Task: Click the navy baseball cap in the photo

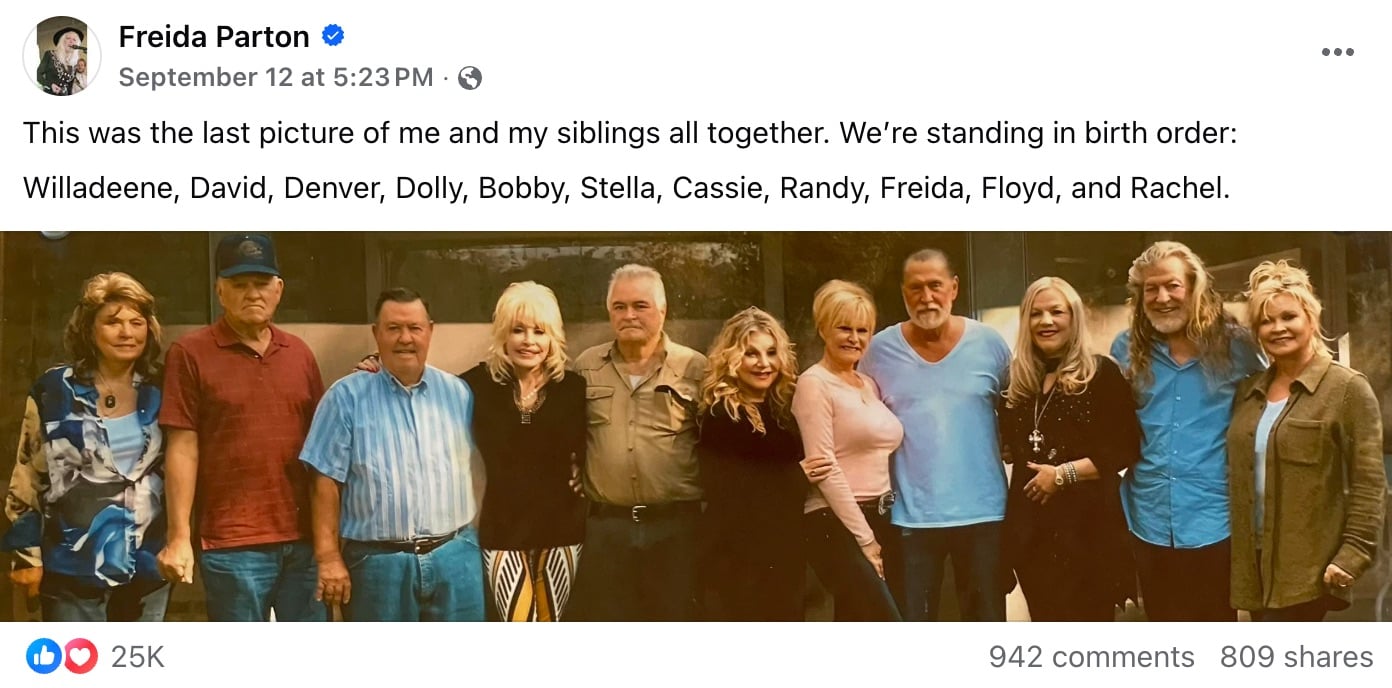Action: [246, 256]
